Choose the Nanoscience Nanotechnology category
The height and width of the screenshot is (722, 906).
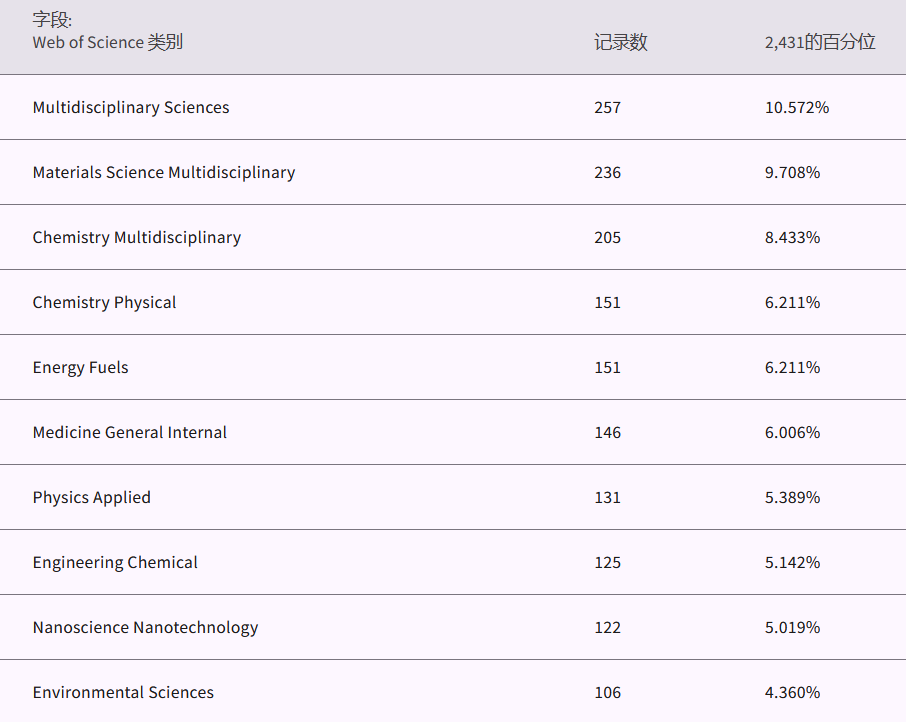tap(145, 627)
